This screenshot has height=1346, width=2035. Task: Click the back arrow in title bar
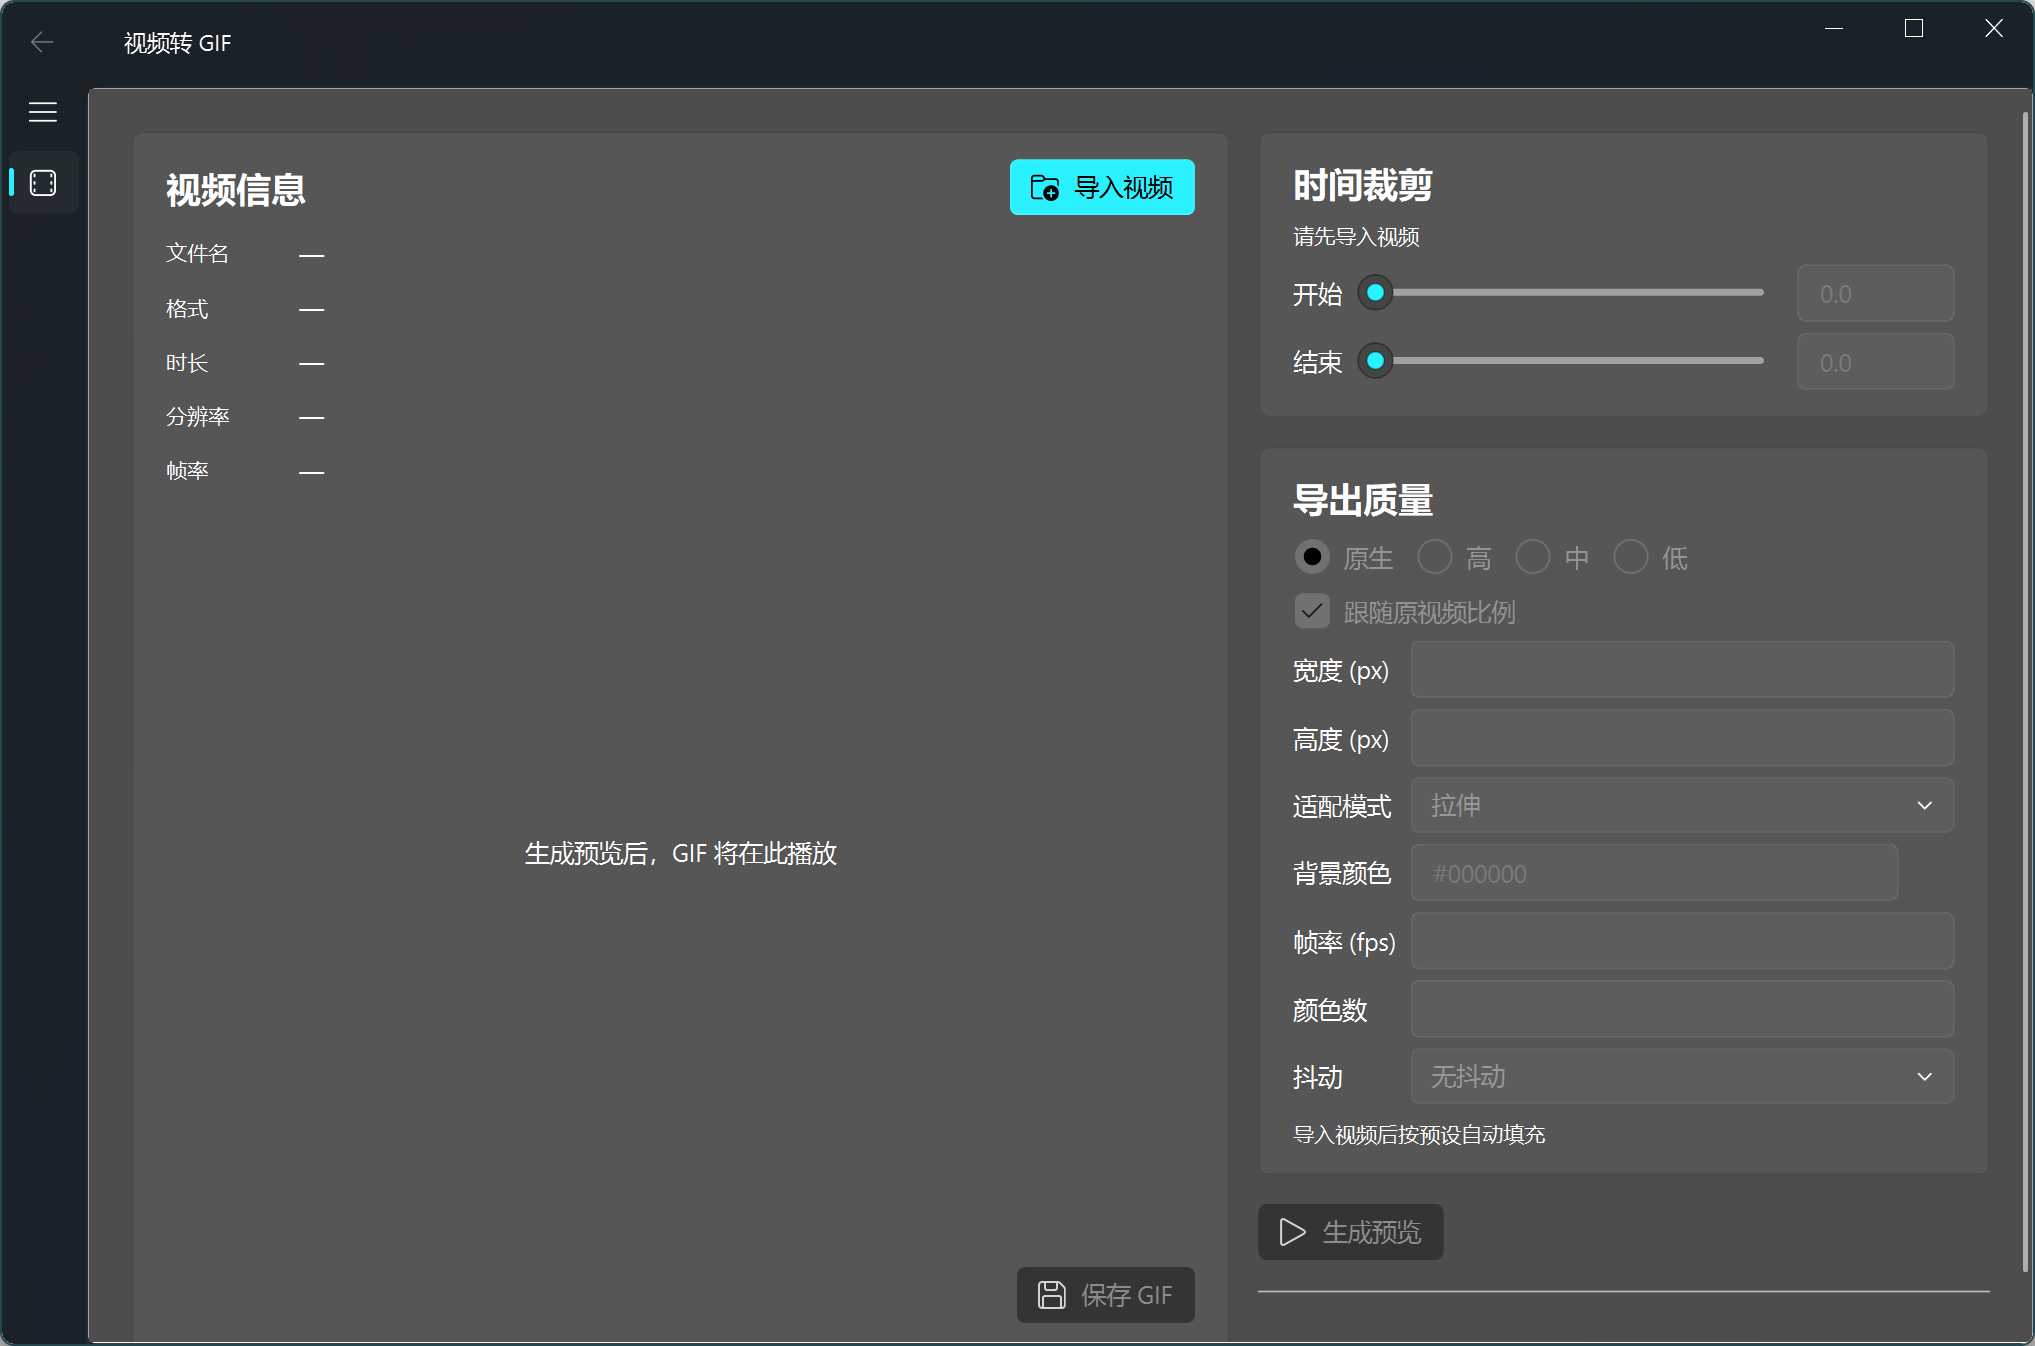pyautogui.click(x=42, y=42)
